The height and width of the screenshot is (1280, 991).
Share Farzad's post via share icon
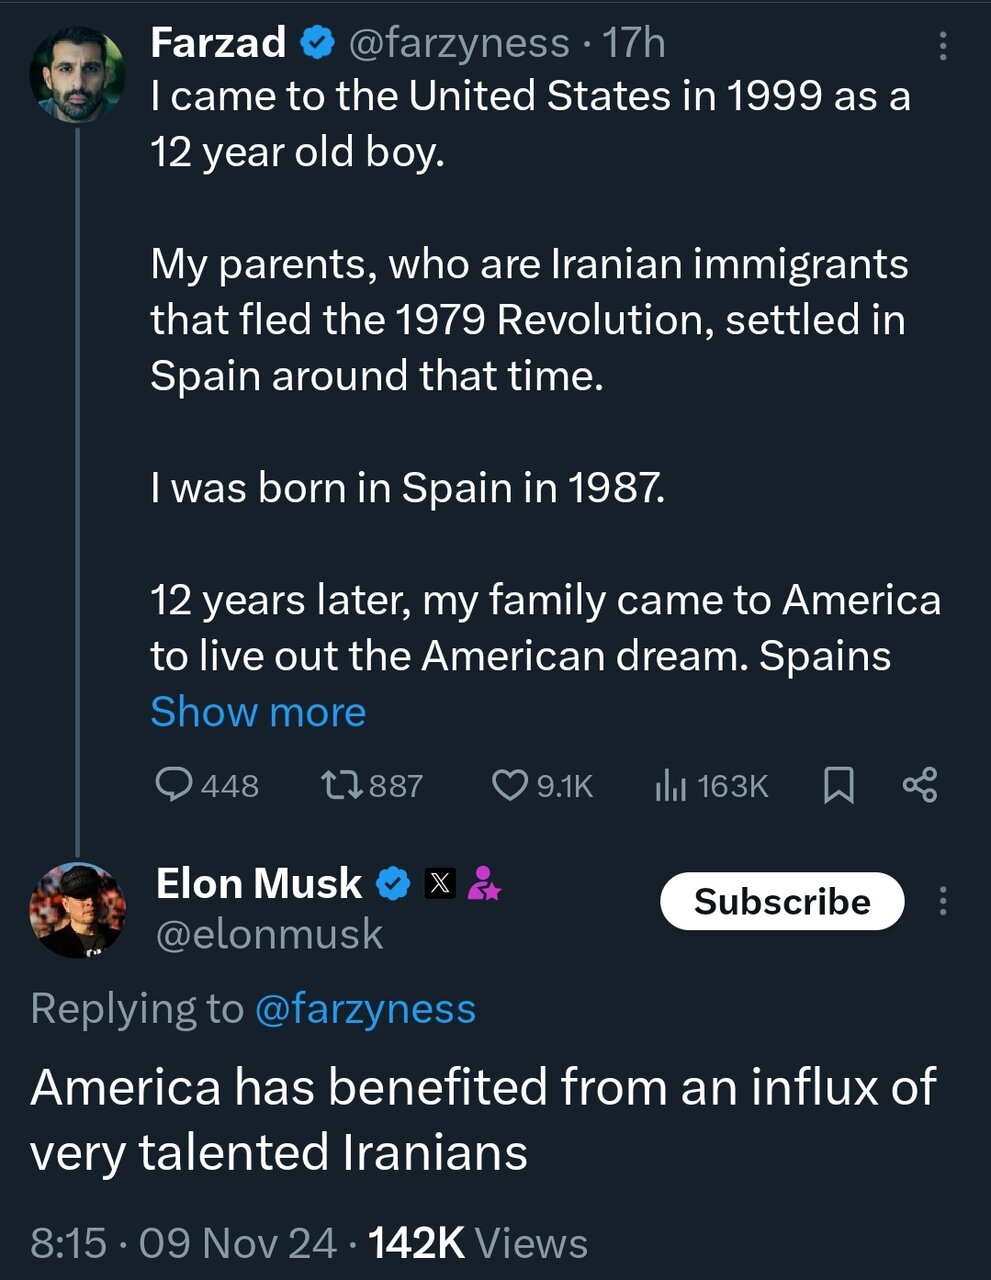coord(919,785)
